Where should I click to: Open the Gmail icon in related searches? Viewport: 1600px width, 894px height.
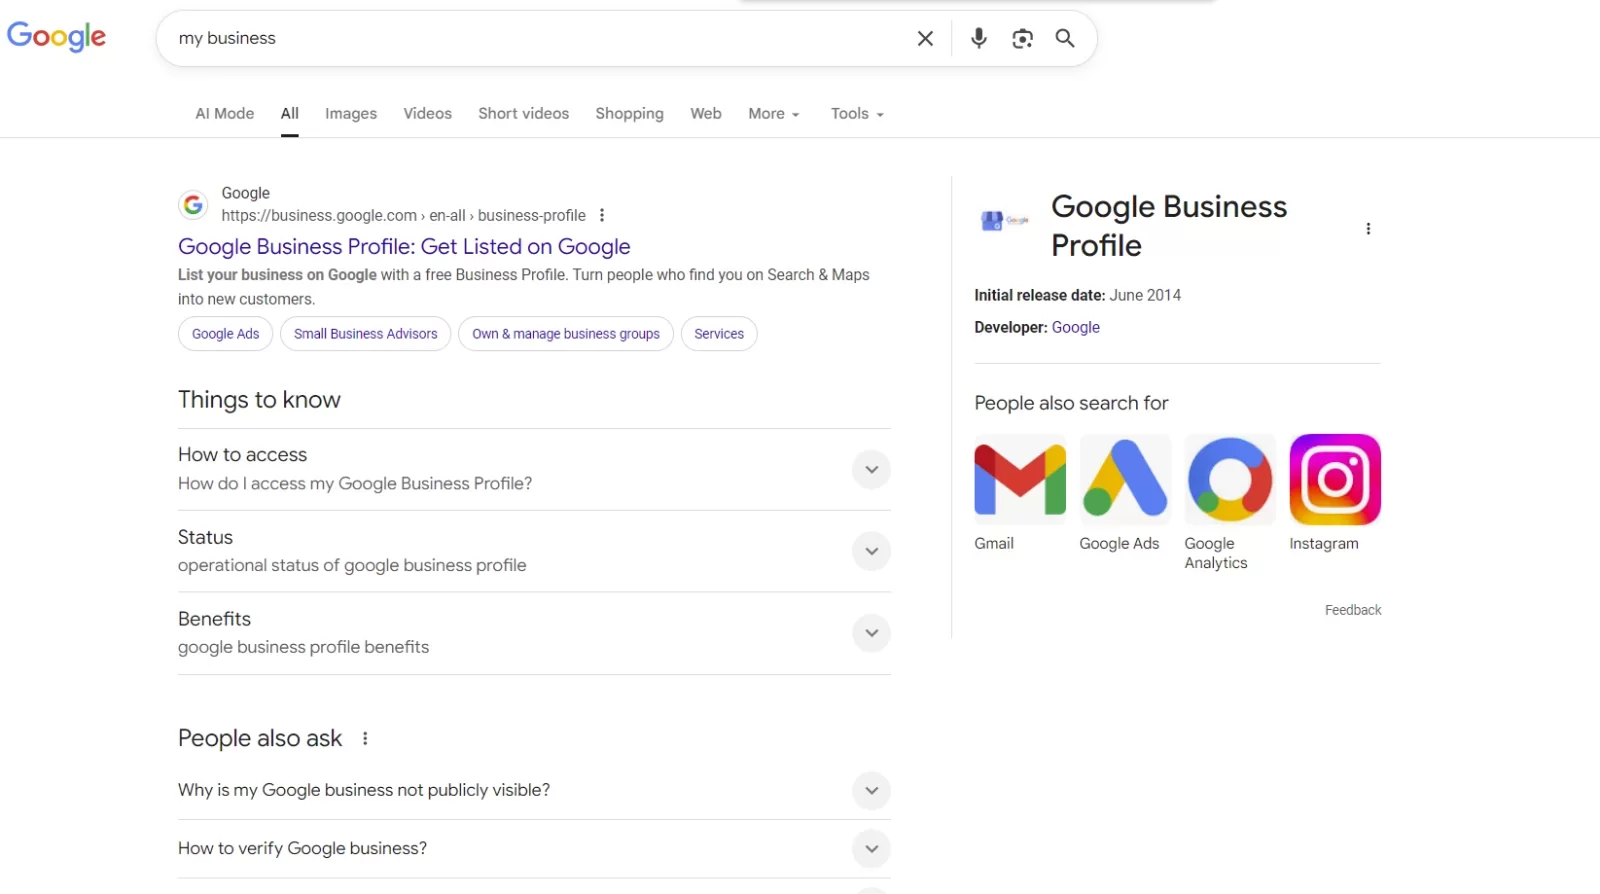(x=1020, y=479)
